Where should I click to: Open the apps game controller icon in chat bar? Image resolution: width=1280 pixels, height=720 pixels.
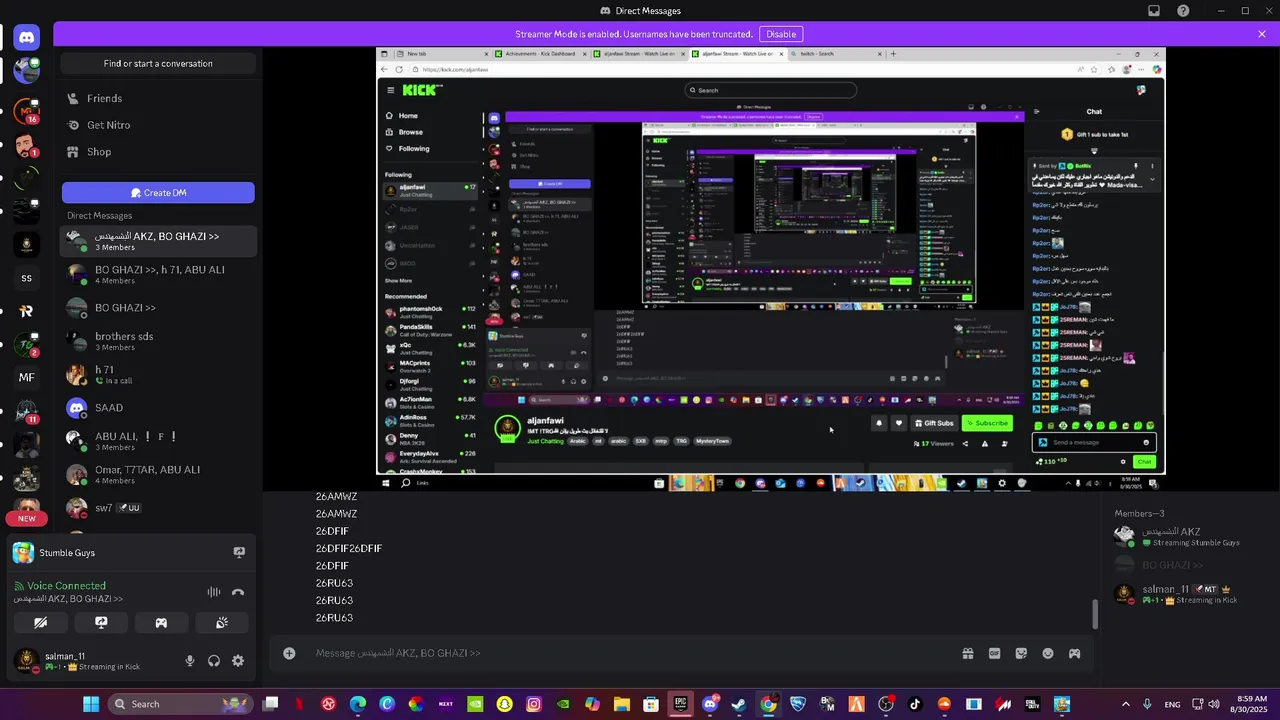1075,653
